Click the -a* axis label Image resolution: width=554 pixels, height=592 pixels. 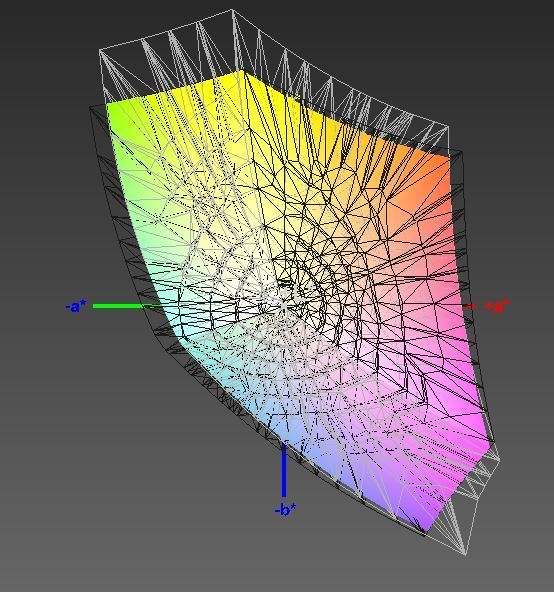tap(76, 306)
